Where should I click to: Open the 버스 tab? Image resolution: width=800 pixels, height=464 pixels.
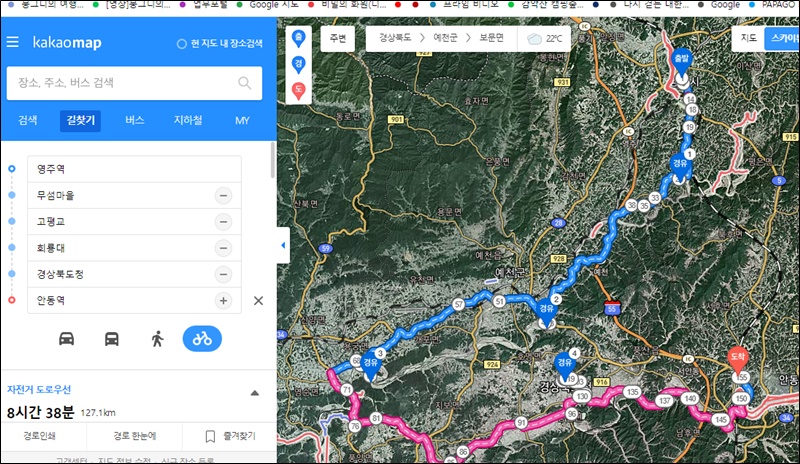(x=135, y=120)
